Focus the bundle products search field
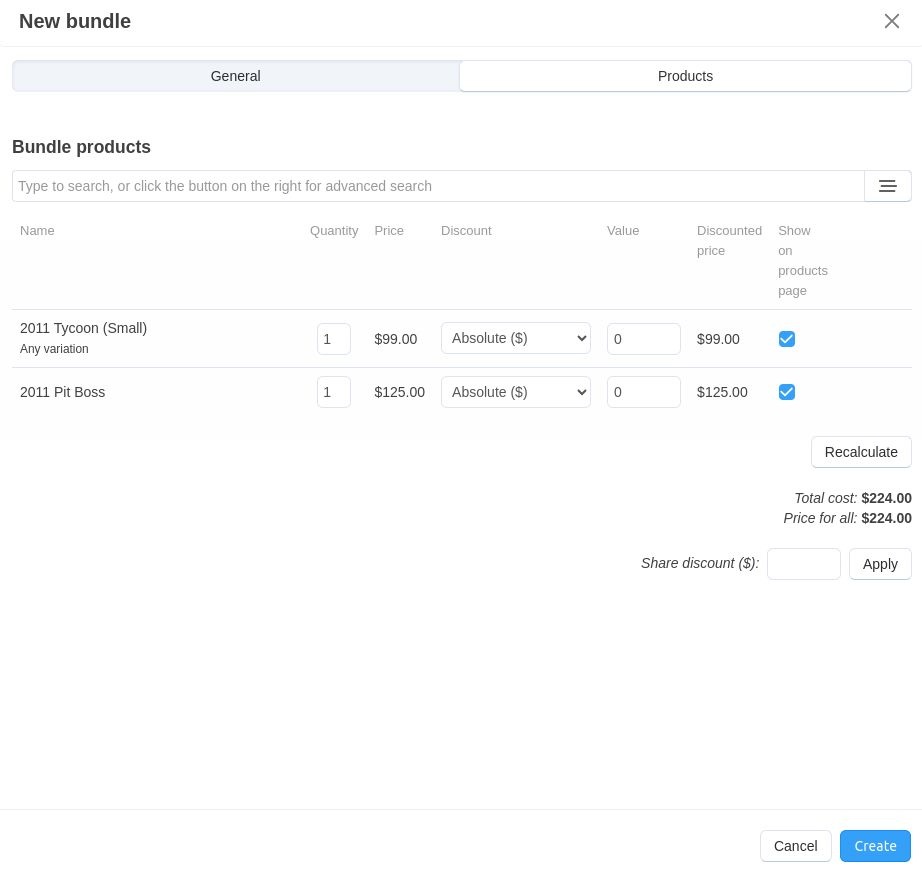 point(438,186)
